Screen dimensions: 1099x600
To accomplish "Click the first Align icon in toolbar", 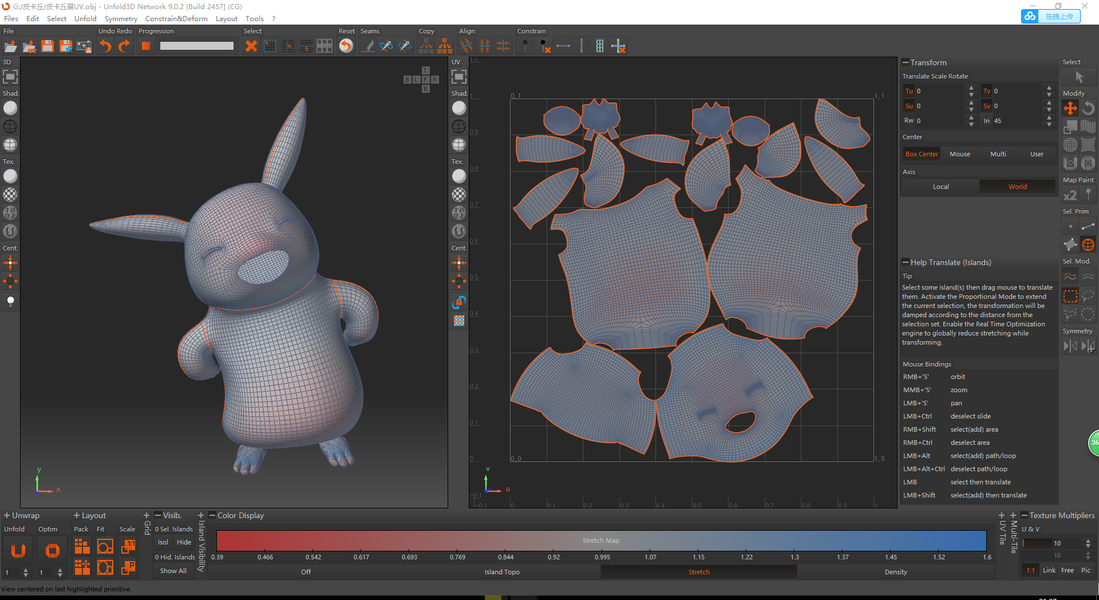I will click(x=466, y=46).
